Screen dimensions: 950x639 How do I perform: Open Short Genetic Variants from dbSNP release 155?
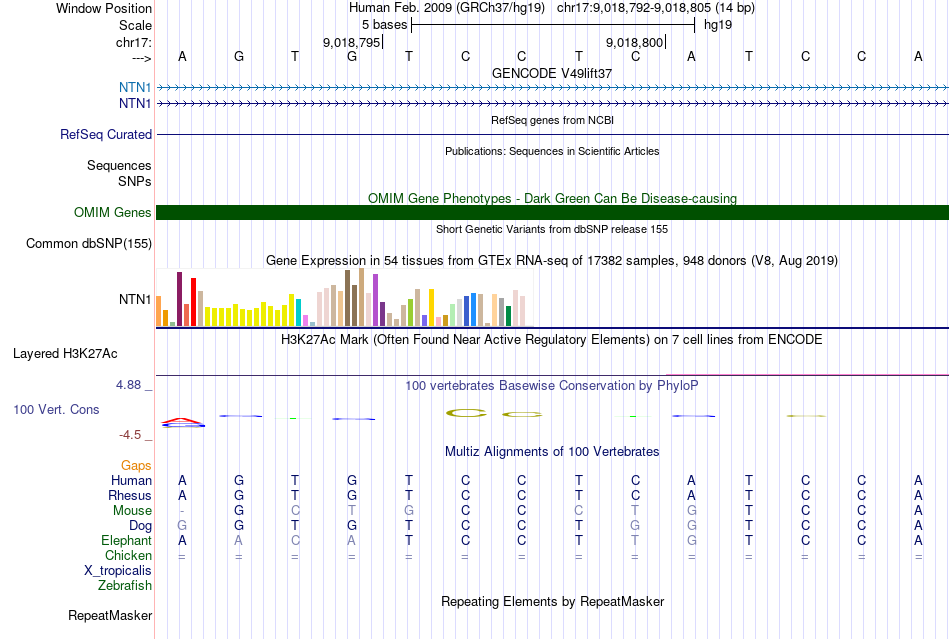(552, 230)
